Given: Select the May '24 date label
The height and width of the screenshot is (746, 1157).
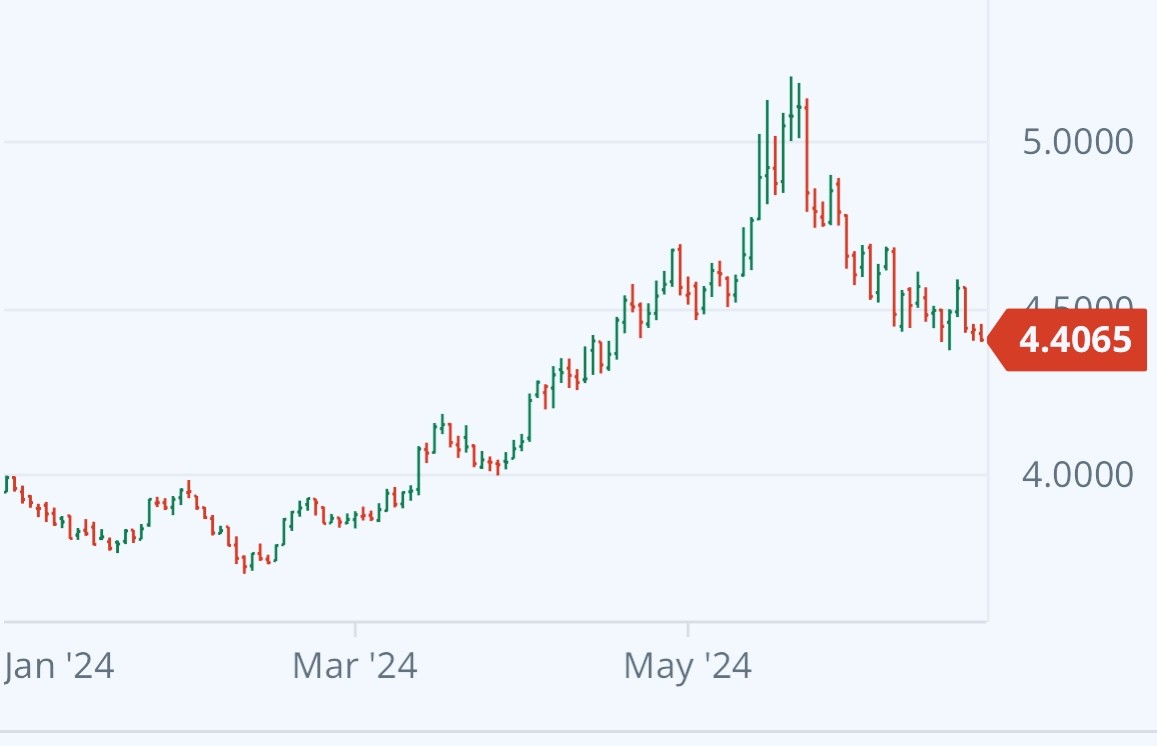Looking at the screenshot, I should coord(687,666).
